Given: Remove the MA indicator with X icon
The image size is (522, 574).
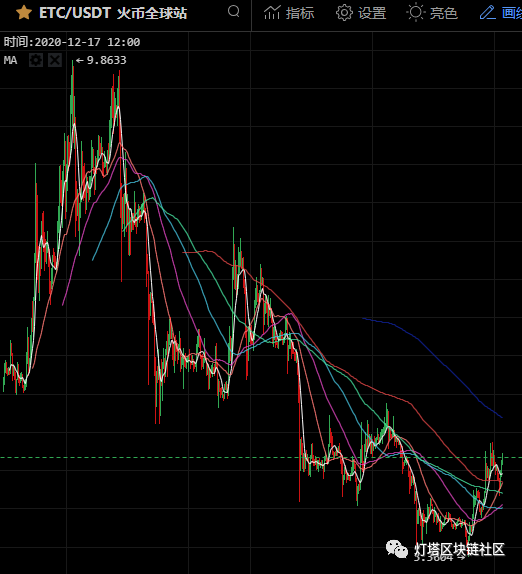Looking at the screenshot, I should tap(55, 60).
